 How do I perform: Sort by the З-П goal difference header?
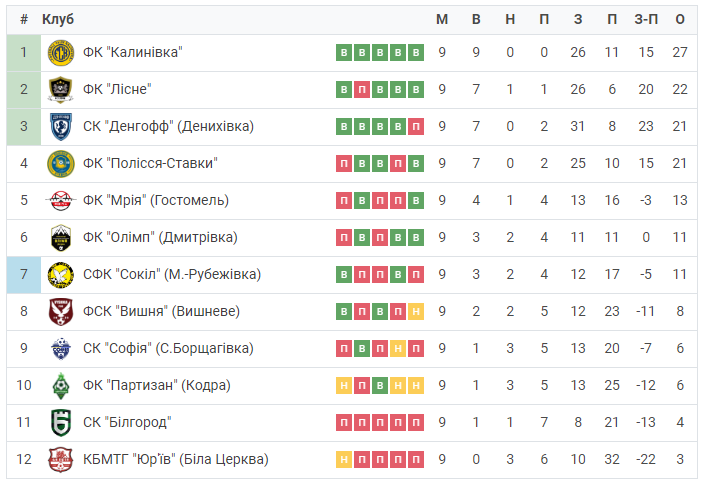[x=646, y=19]
